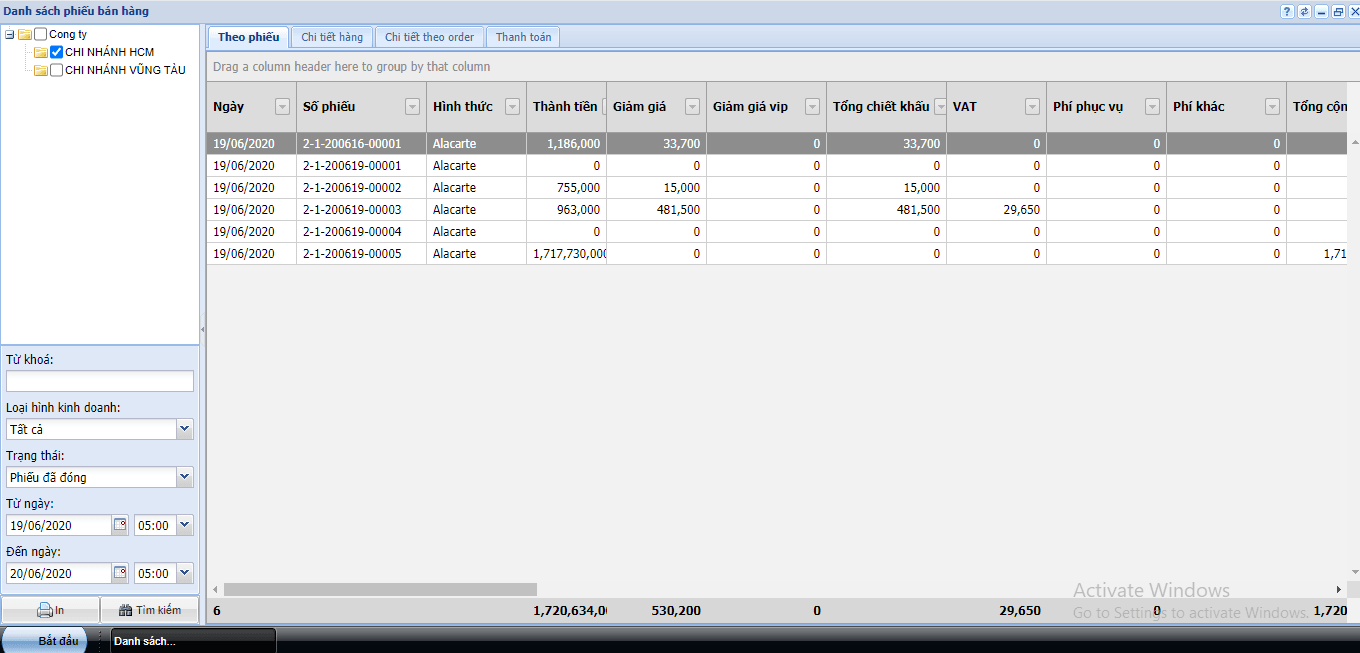Sort by the Thành tiền column header
This screenshot has height=653, width=1360.
pyautogui.click(x=565, y=107)
